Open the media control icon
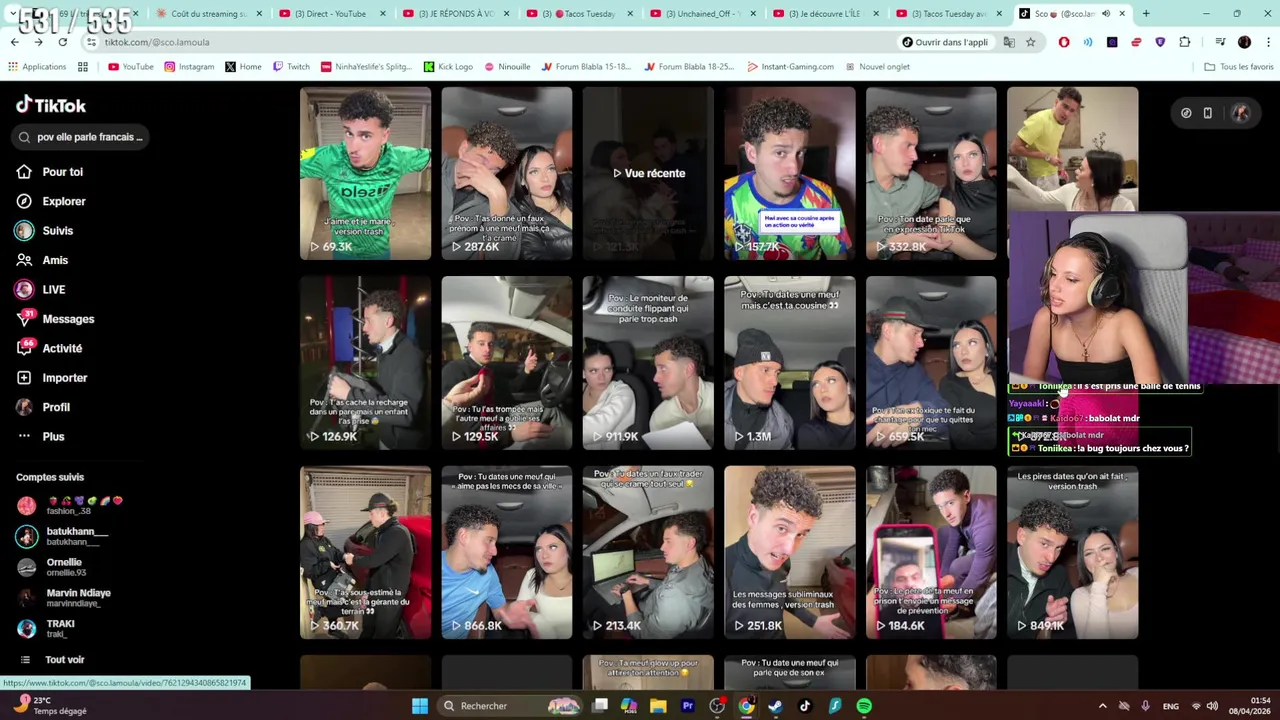This screenshot has width=1280, height=720. point(1220,42)
